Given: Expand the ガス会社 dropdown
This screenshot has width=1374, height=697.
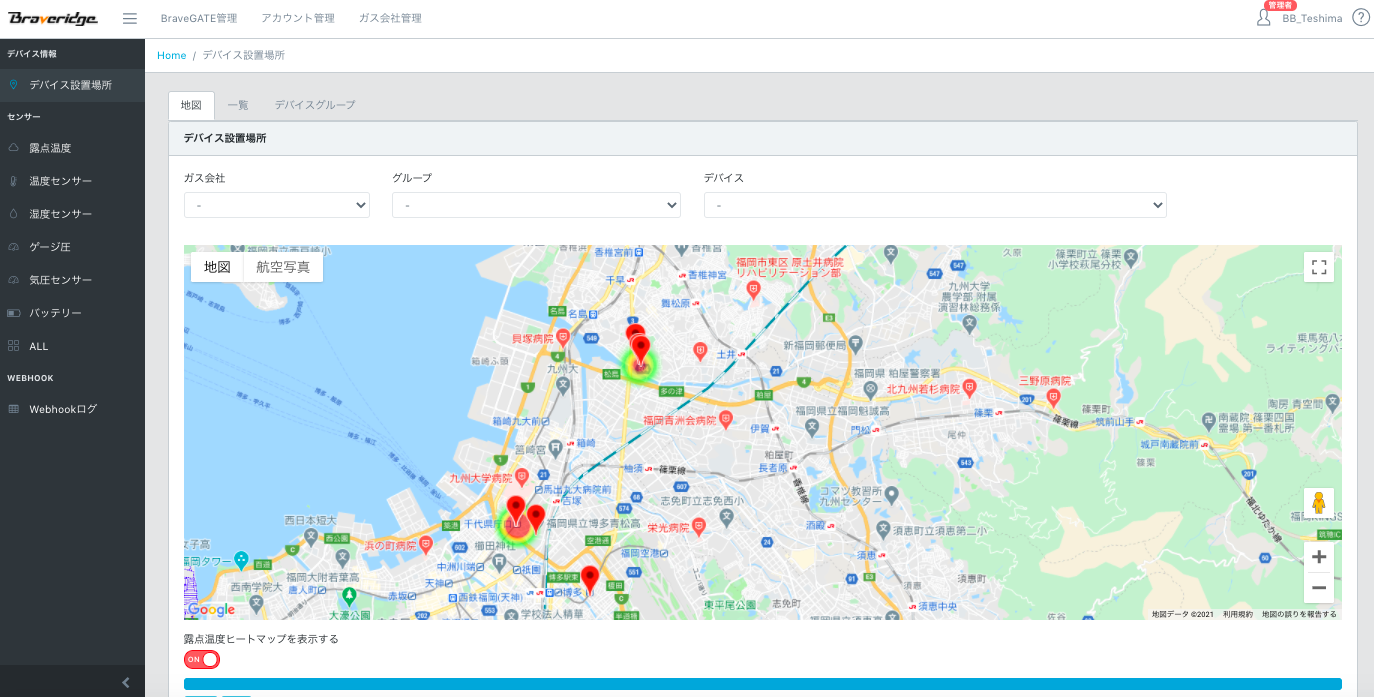Looking at the screenshot, I should [x=277, y=205].
